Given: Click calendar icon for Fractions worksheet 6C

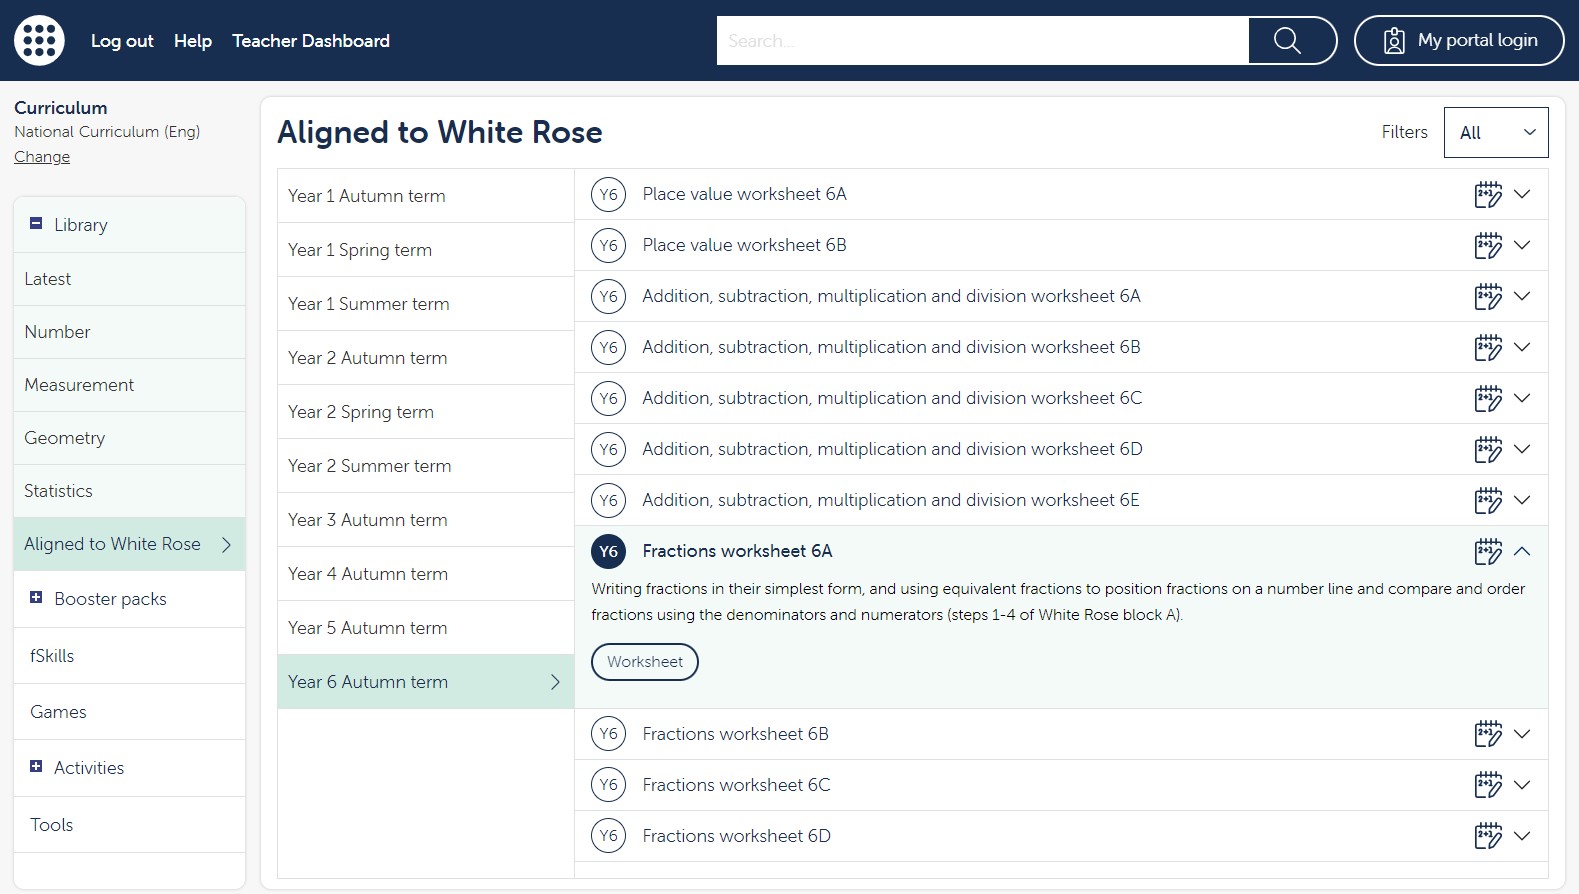Looking at the screenshot, I should pyautogui.click(x=1488, y=785).
